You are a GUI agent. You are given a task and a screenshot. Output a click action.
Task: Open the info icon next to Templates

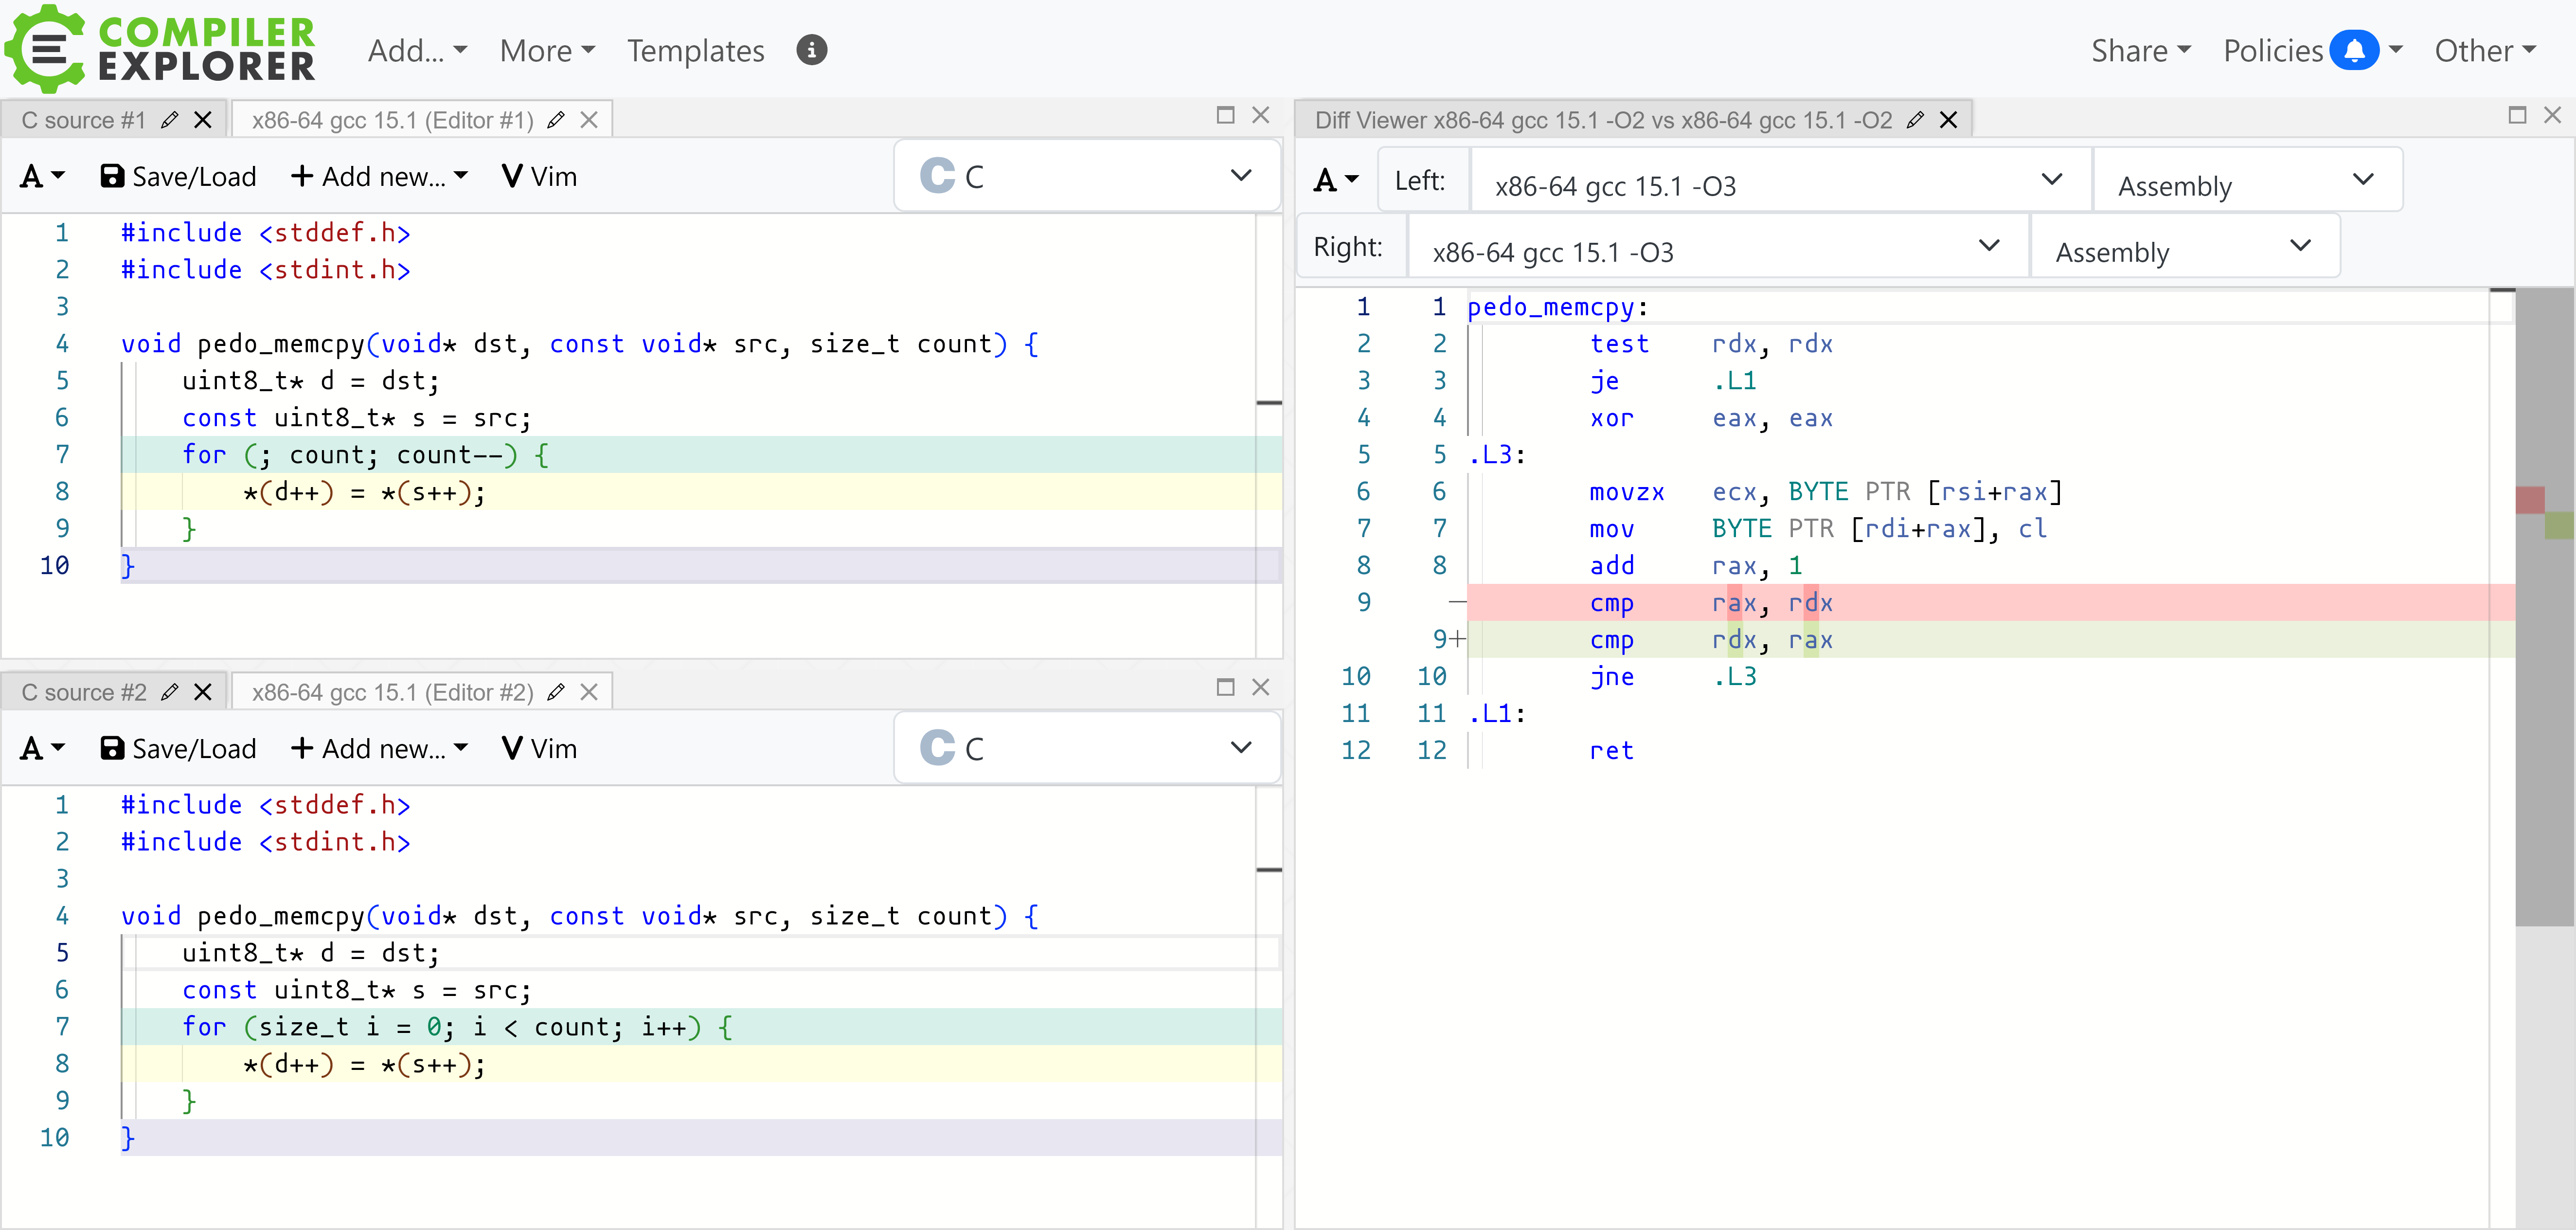(811, 50)
